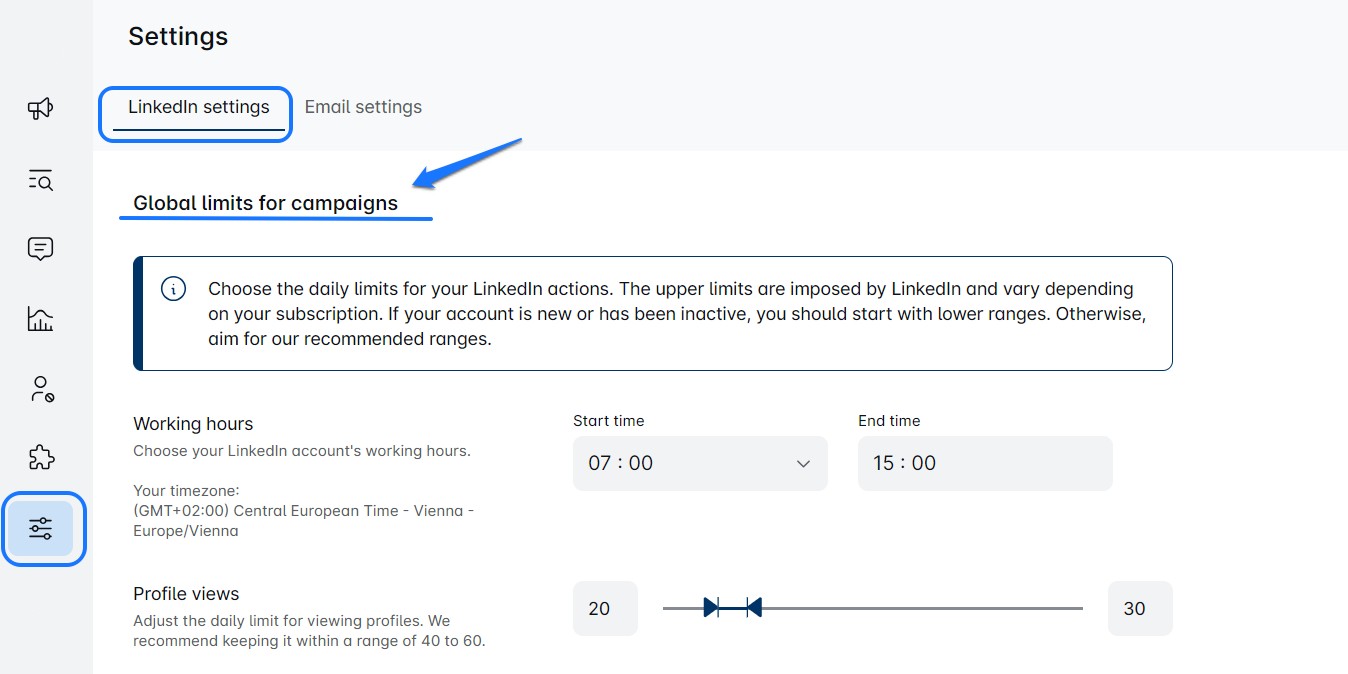Switch to the Email settings tab
Viewport: 1348px width, 674px height.
coord(363,107)
